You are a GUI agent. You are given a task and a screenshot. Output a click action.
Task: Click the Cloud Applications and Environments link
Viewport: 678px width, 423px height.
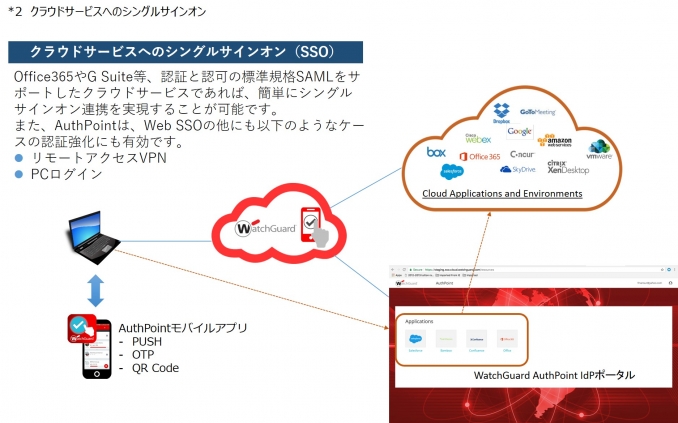(502, 194)
